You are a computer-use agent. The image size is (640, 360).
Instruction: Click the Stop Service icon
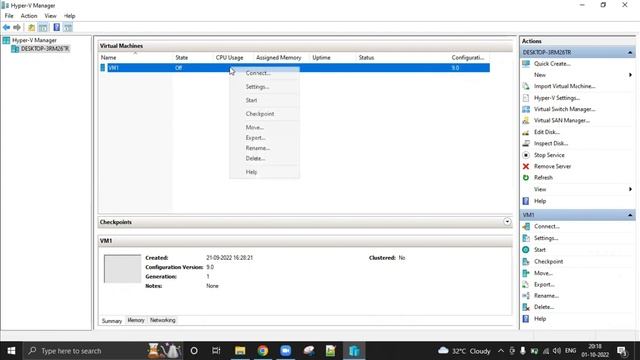526,155
